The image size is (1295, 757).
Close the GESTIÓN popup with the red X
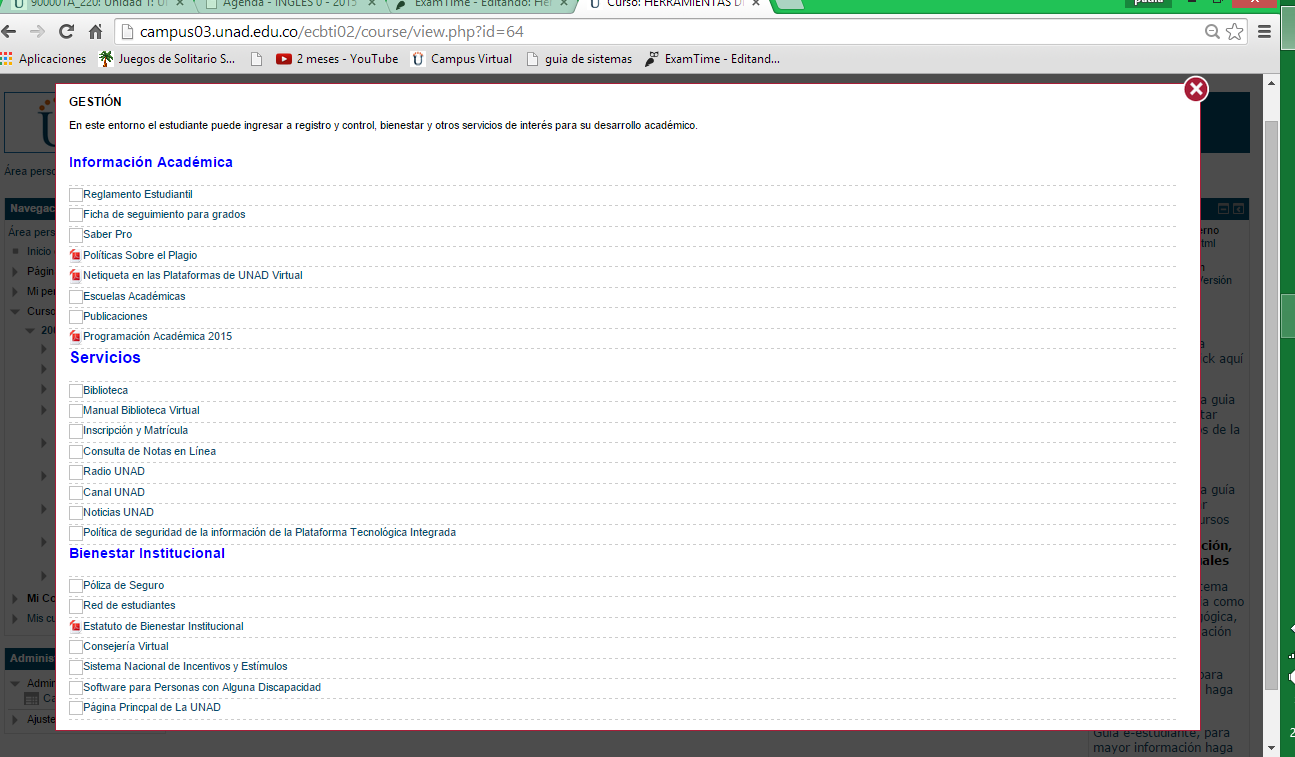[x=1195, y=90]
